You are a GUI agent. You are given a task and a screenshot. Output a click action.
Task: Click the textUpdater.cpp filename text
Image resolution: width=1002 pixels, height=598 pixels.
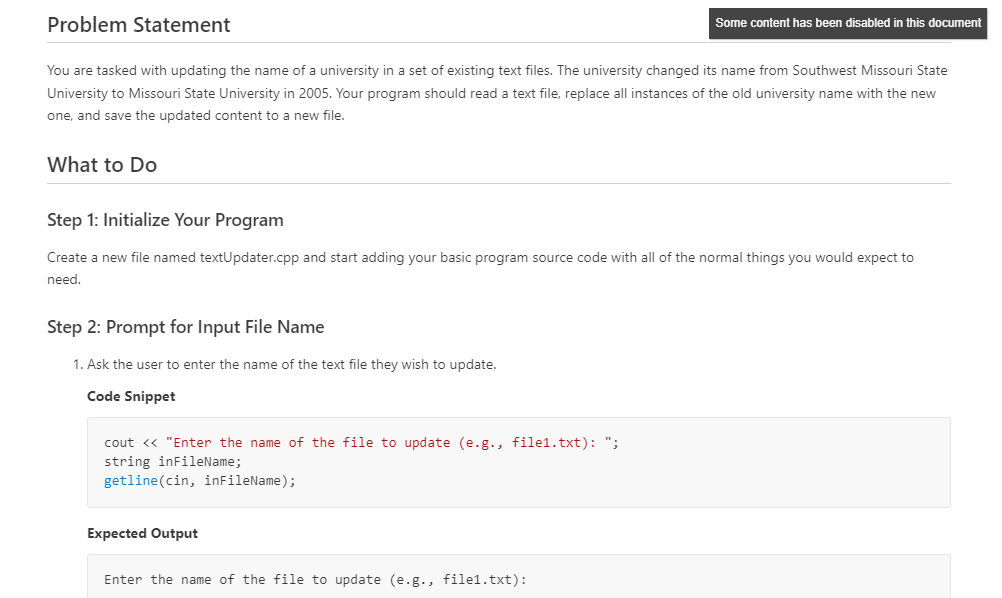[216, 257]
